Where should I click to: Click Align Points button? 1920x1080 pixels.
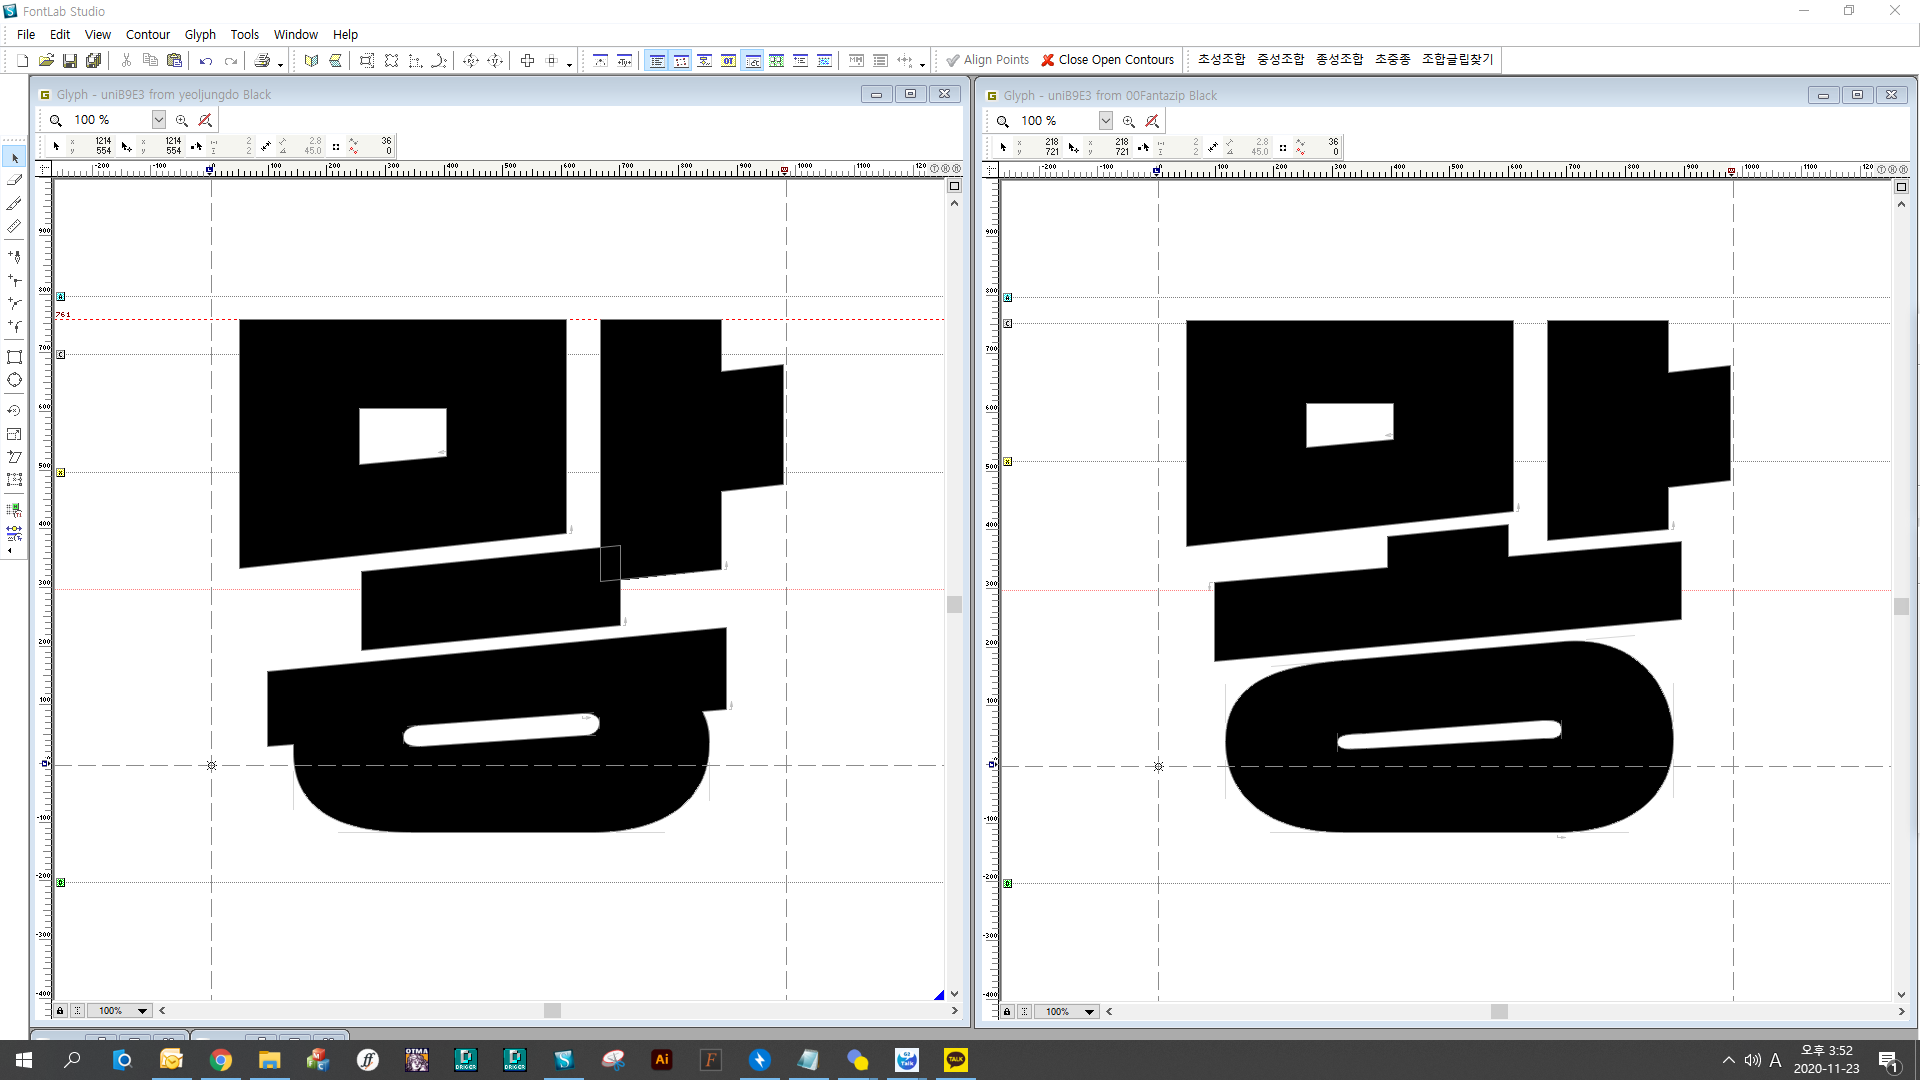point(987,60)
